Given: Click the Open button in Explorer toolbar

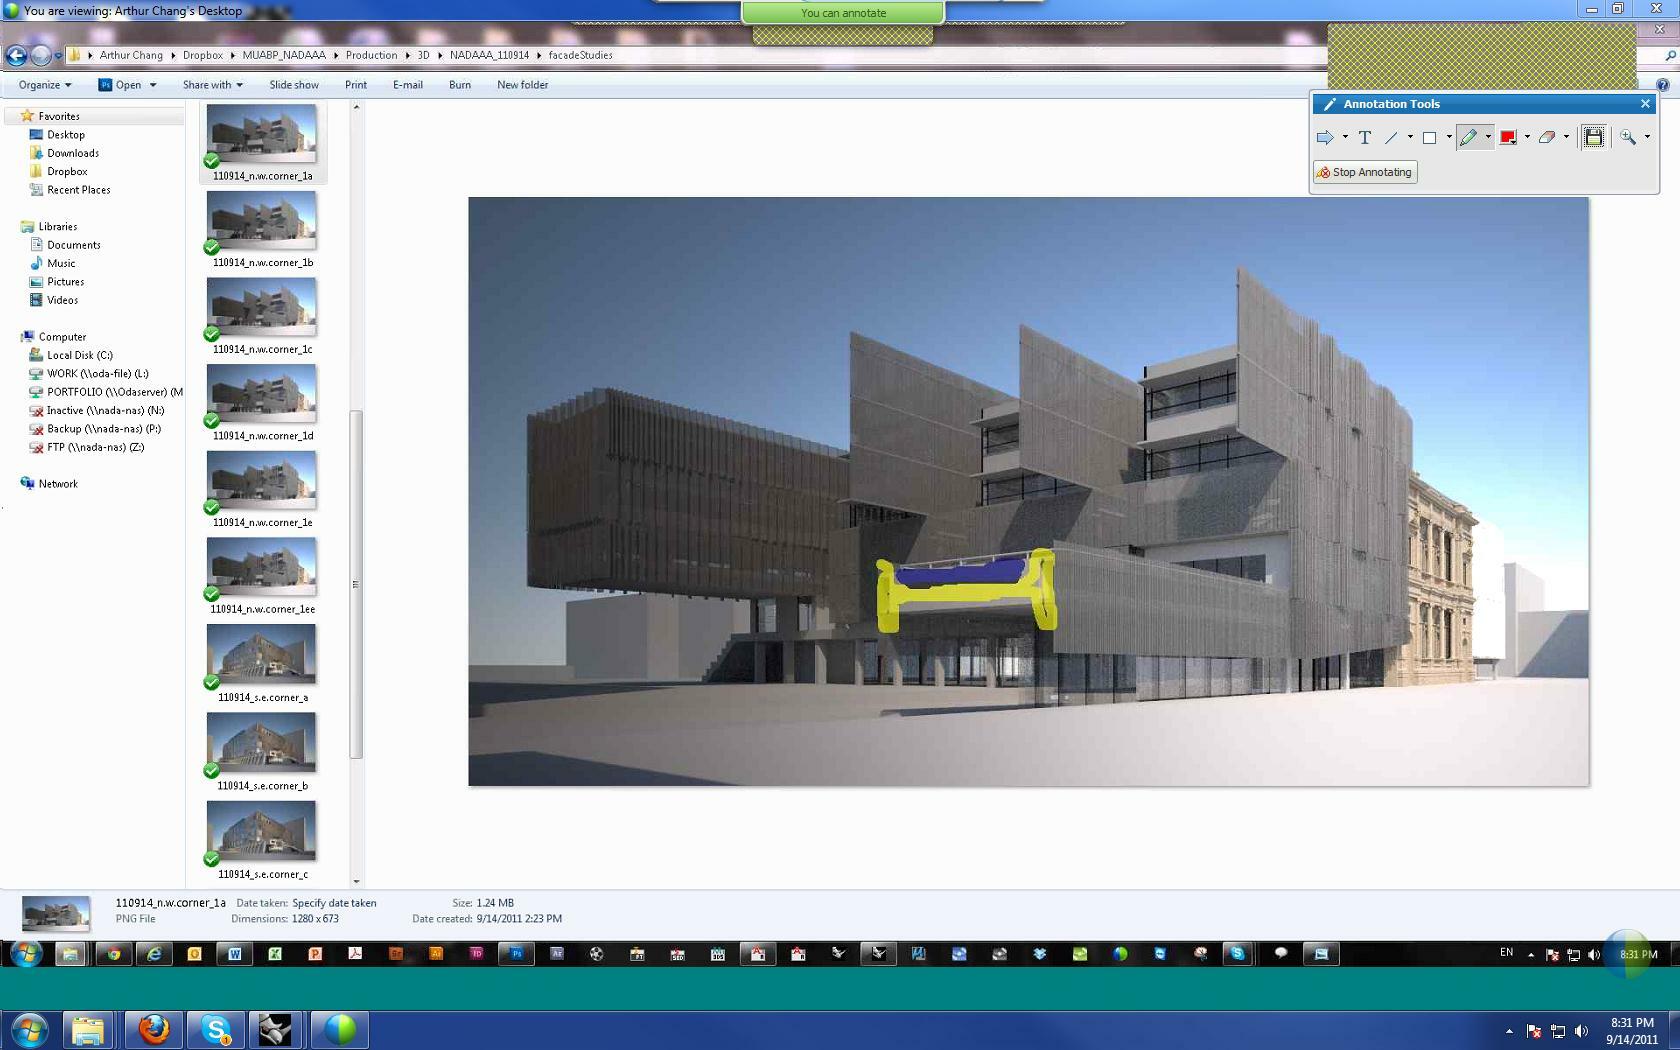Looking at the screenshot, I should (x=120, y=85).
